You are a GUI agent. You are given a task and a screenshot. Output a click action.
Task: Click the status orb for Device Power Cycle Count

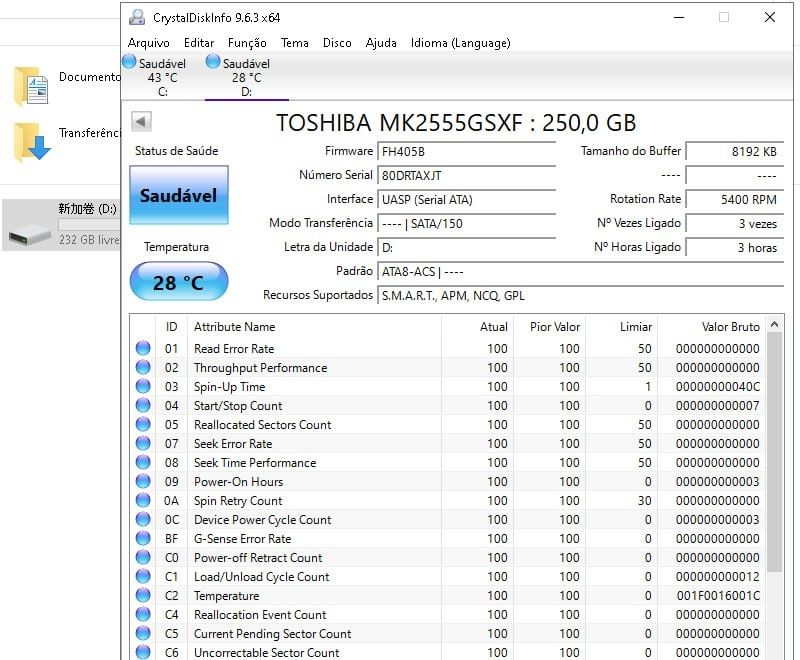click(x=143, y=519)
